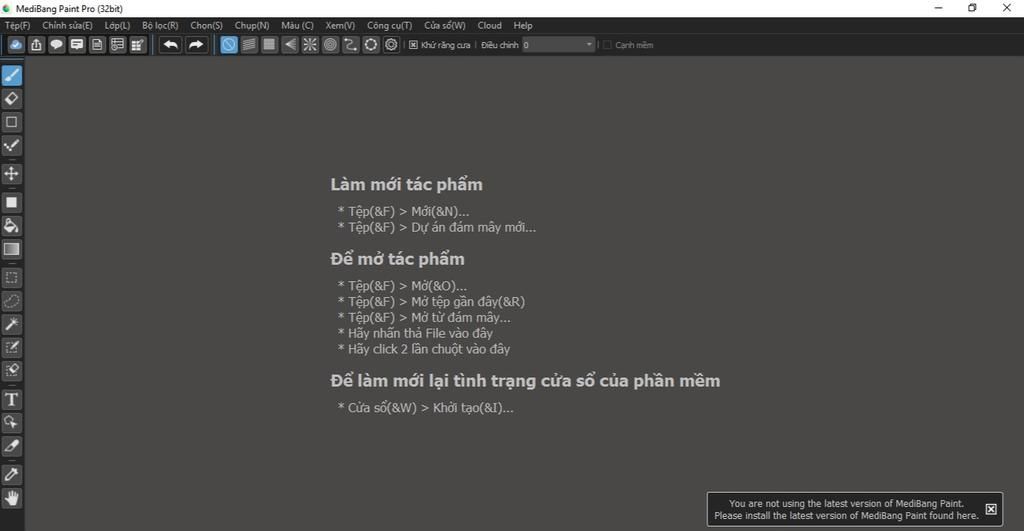1024x531 pixels.
Task: Select the Brush tool
Action: (12, 76)
